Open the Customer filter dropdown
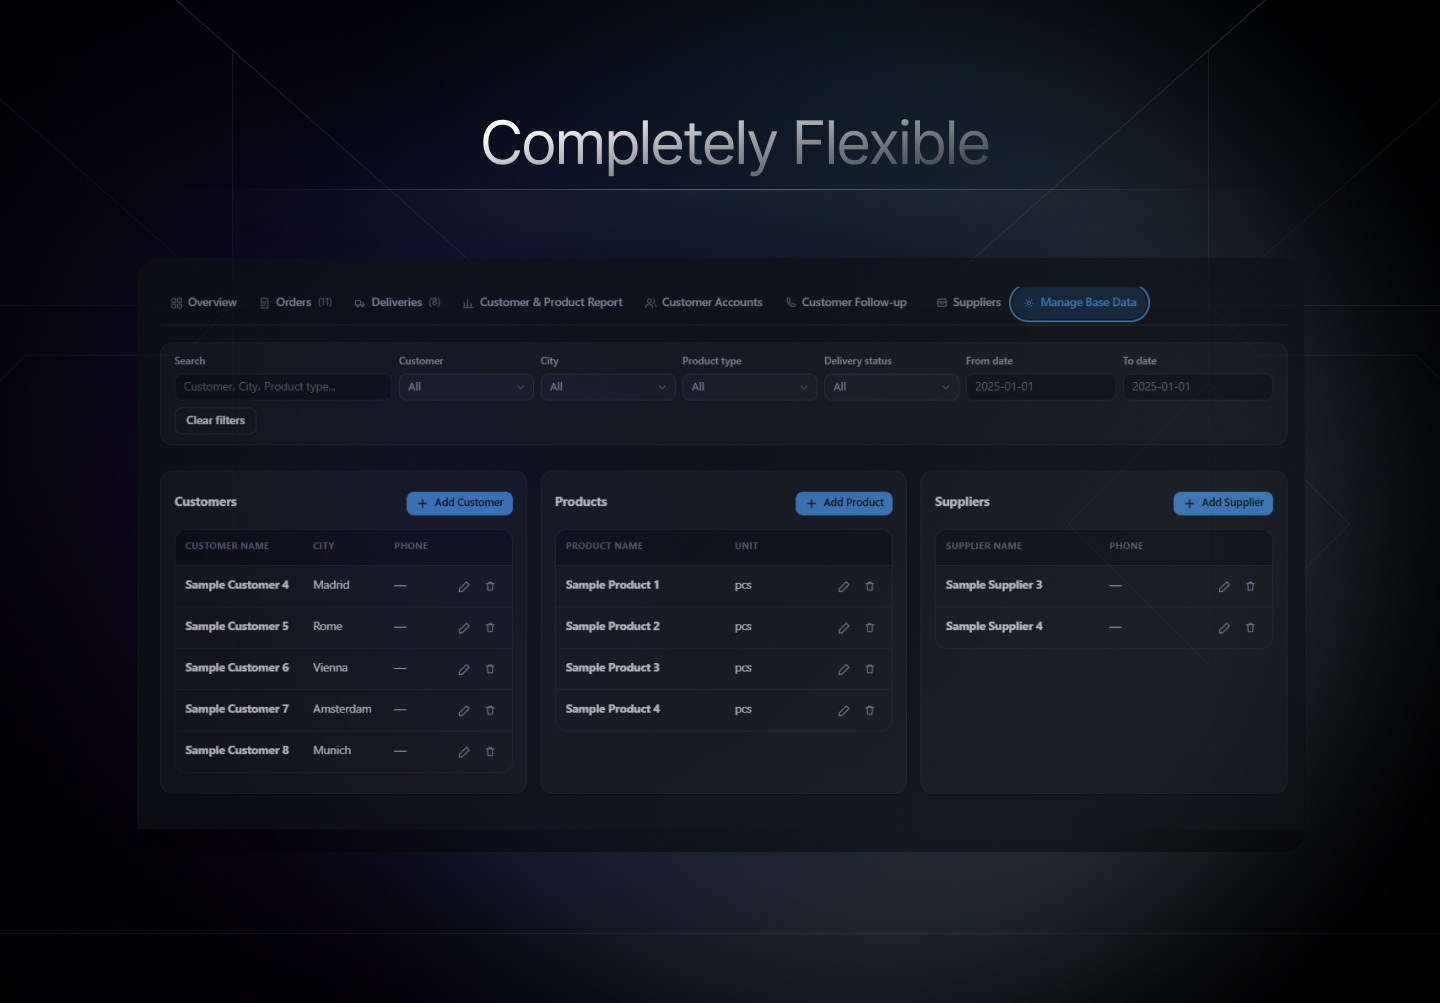The width and height of the screenshot is (1440, 1003). 466,387
